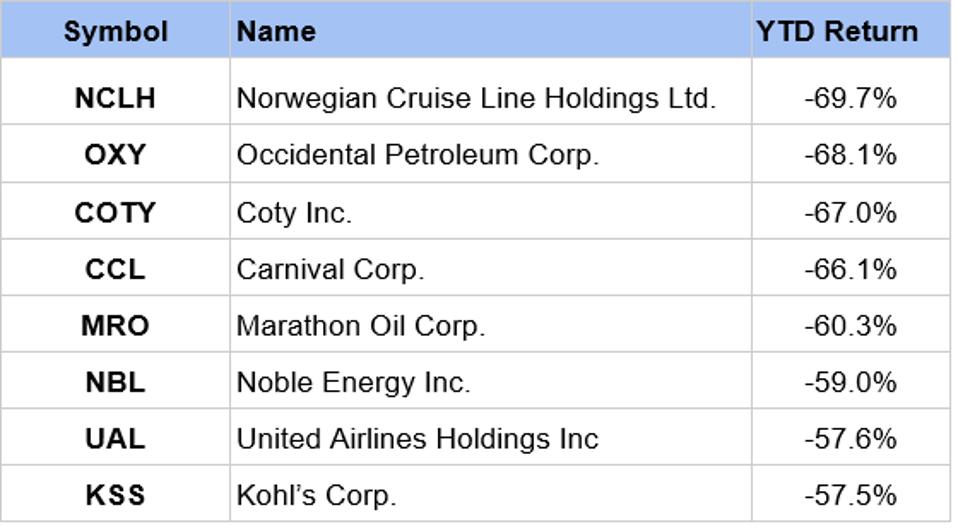Screen dimensions: 958x529
Task: Click the Occidental Petroleum Corp. name cell
Action: (417, 155)
